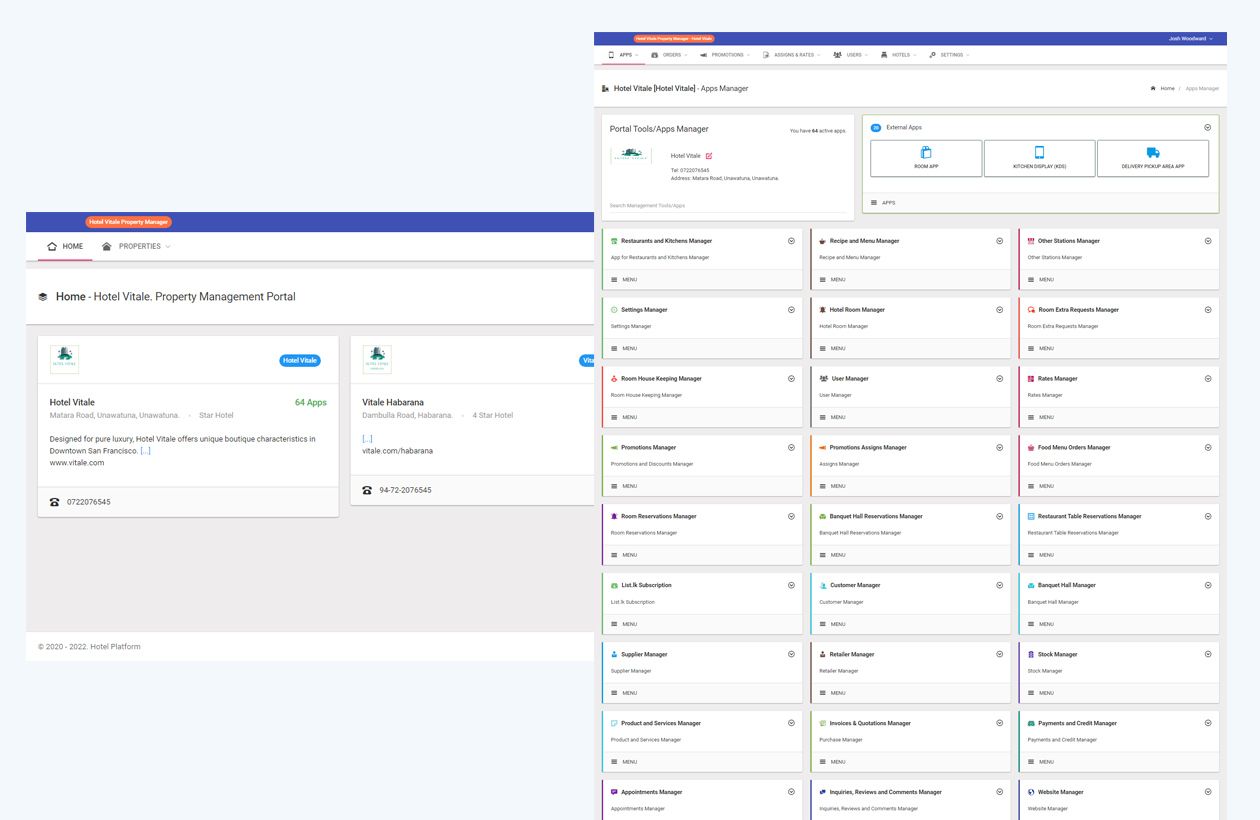The width and height of the screenshot is (1260, 820).
Task: Expand the Recipe and Menu Manager chevron
Action: (999, 241)
